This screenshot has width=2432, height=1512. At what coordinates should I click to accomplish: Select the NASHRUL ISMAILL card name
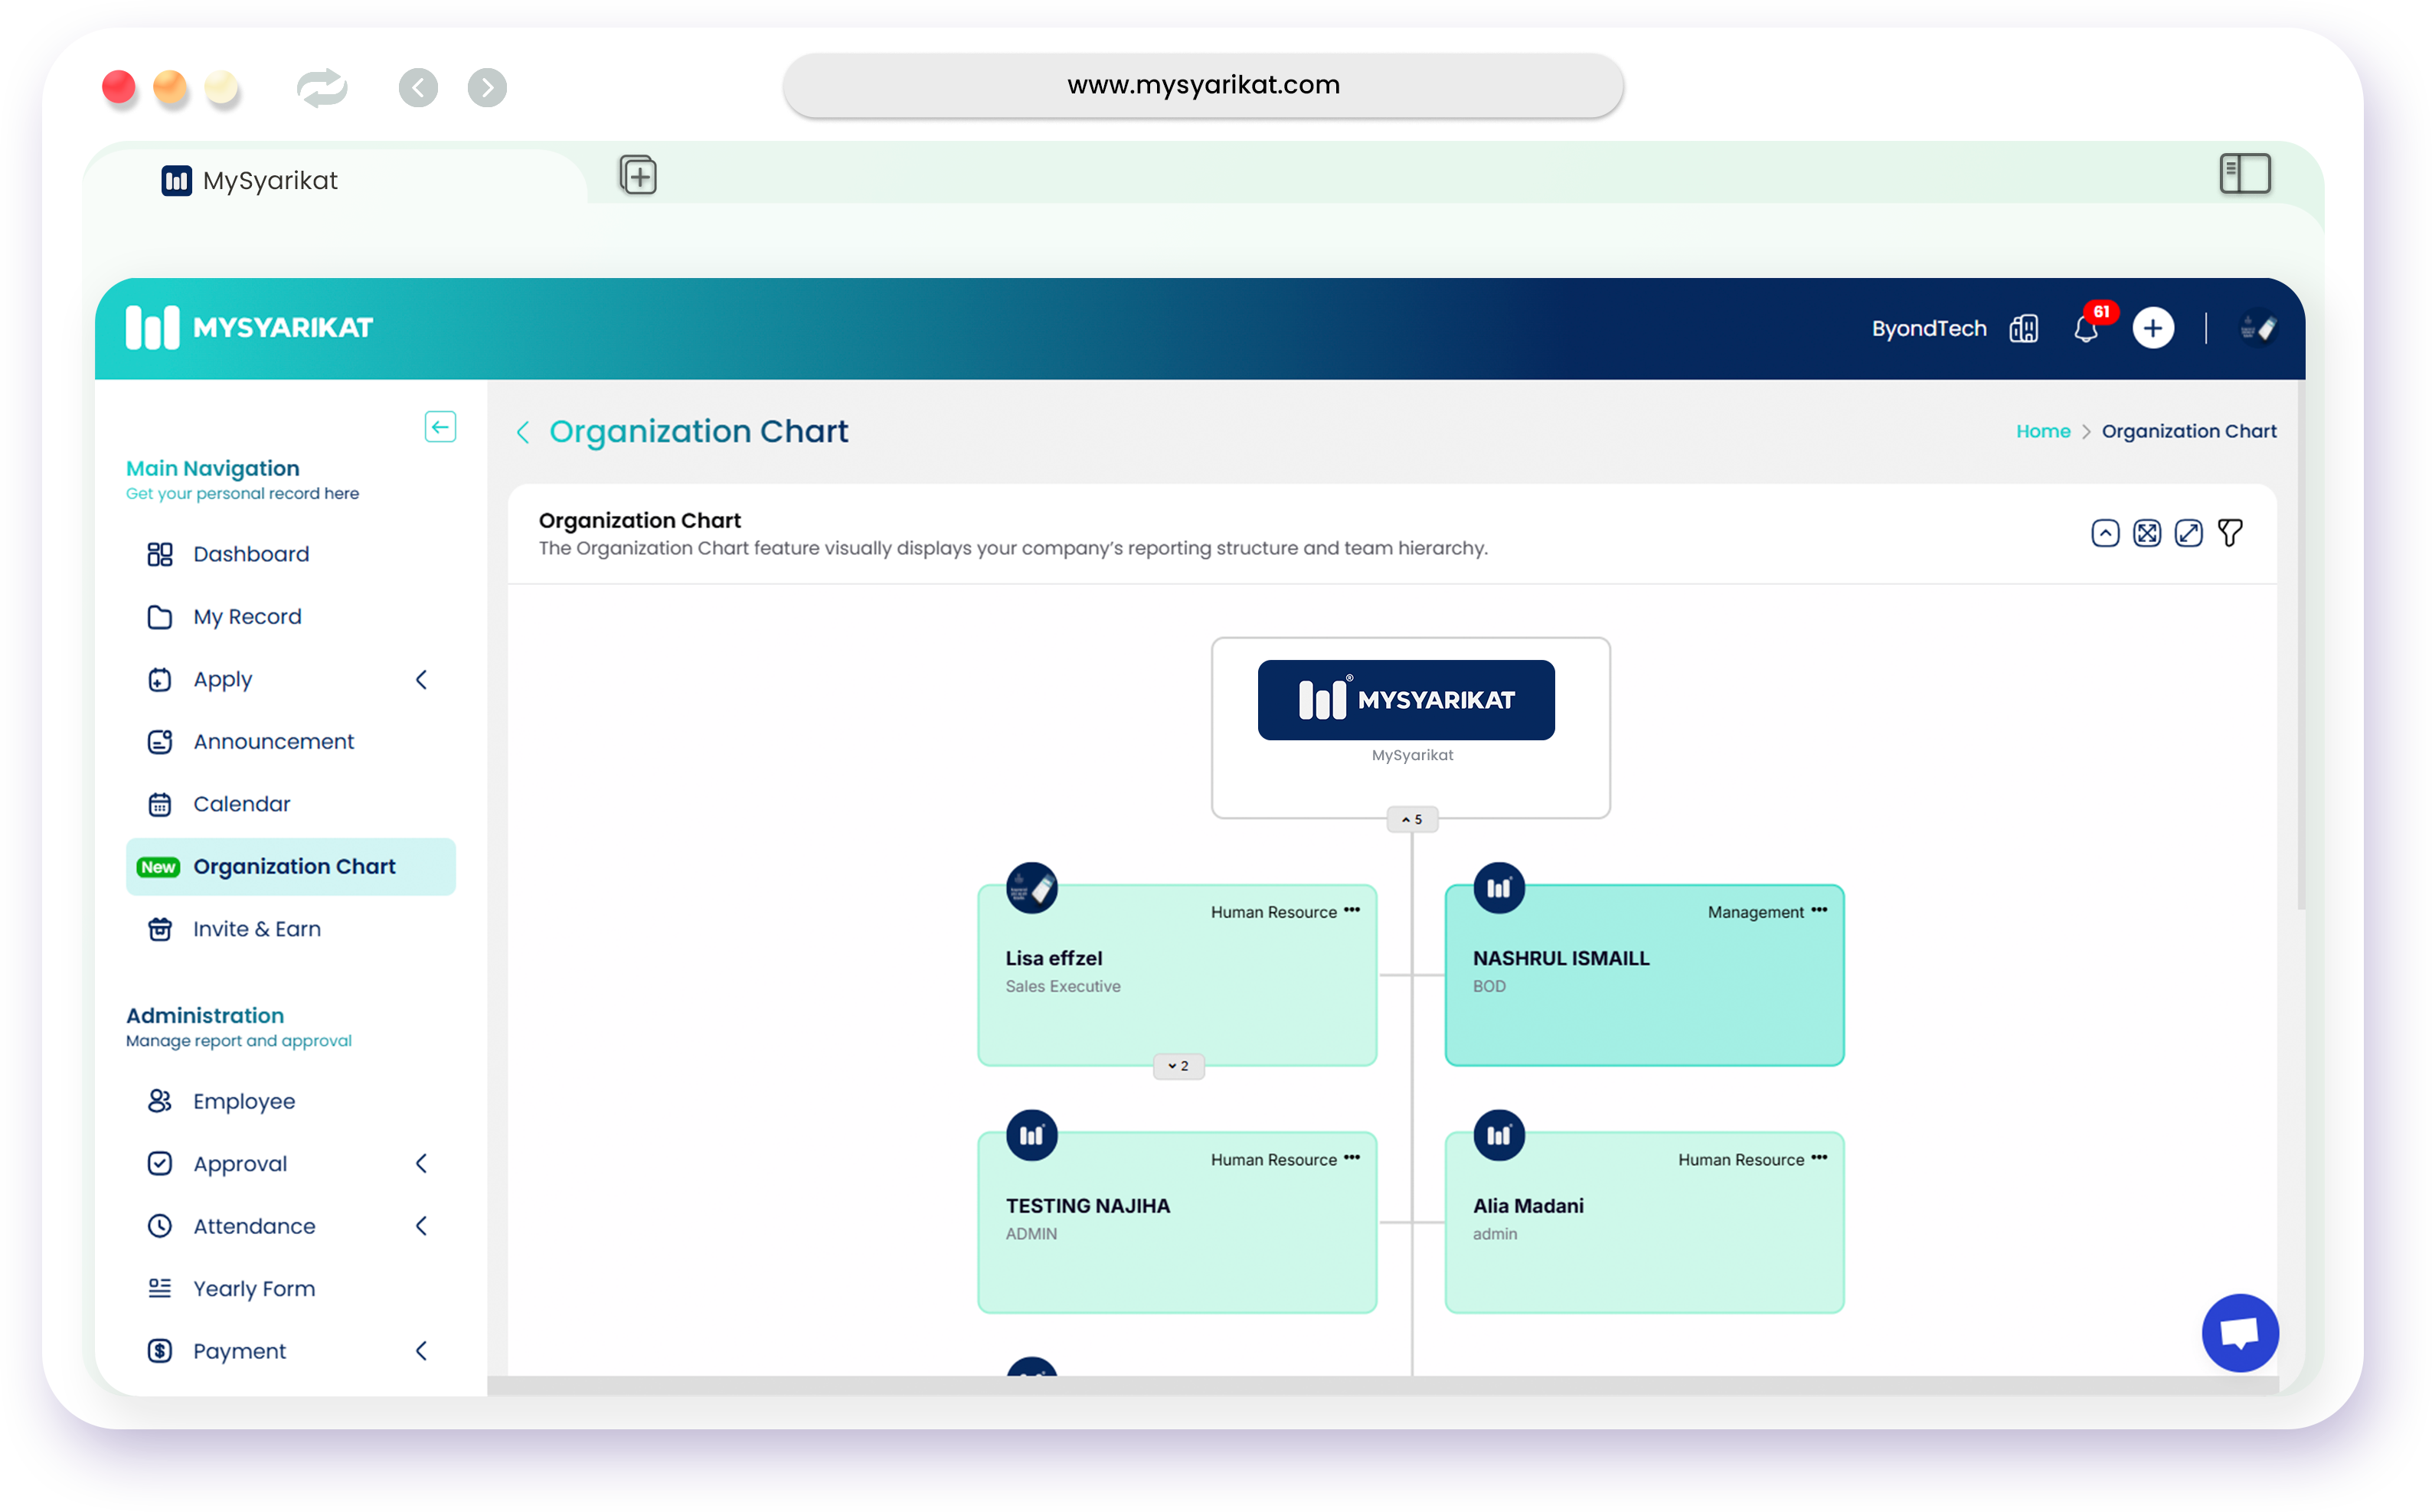1561,958
